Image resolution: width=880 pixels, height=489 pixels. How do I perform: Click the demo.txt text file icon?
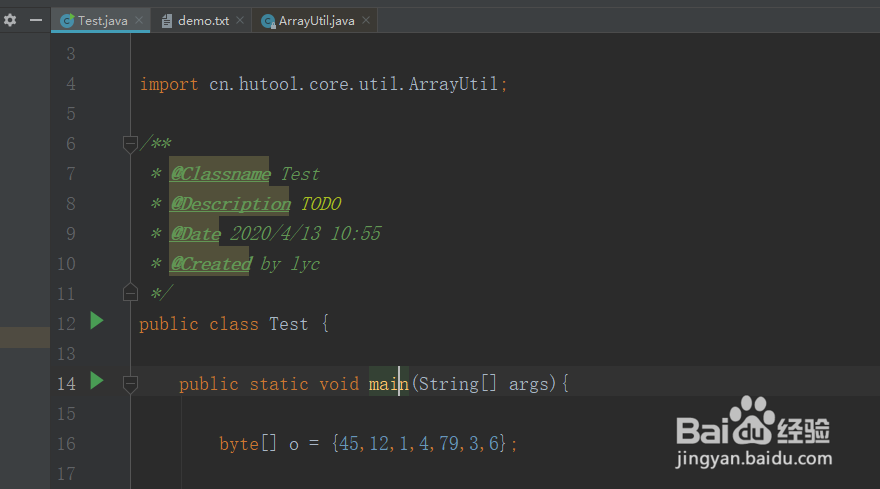click(167, 21)
